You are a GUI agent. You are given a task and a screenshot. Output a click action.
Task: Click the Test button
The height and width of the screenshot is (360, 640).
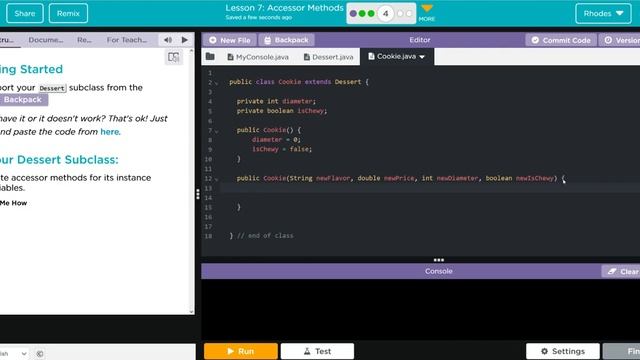coord(317,351)
